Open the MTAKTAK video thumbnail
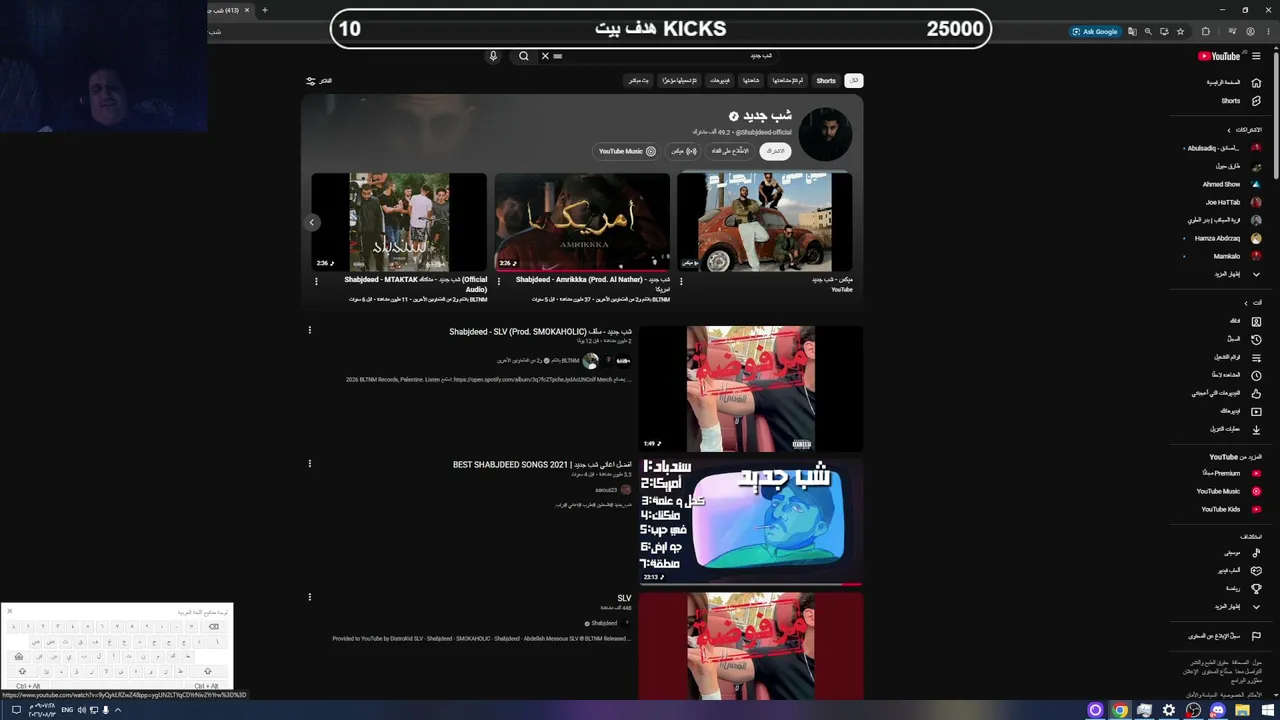This screenshot has width=1280, height=720. [x=399, y=222]
